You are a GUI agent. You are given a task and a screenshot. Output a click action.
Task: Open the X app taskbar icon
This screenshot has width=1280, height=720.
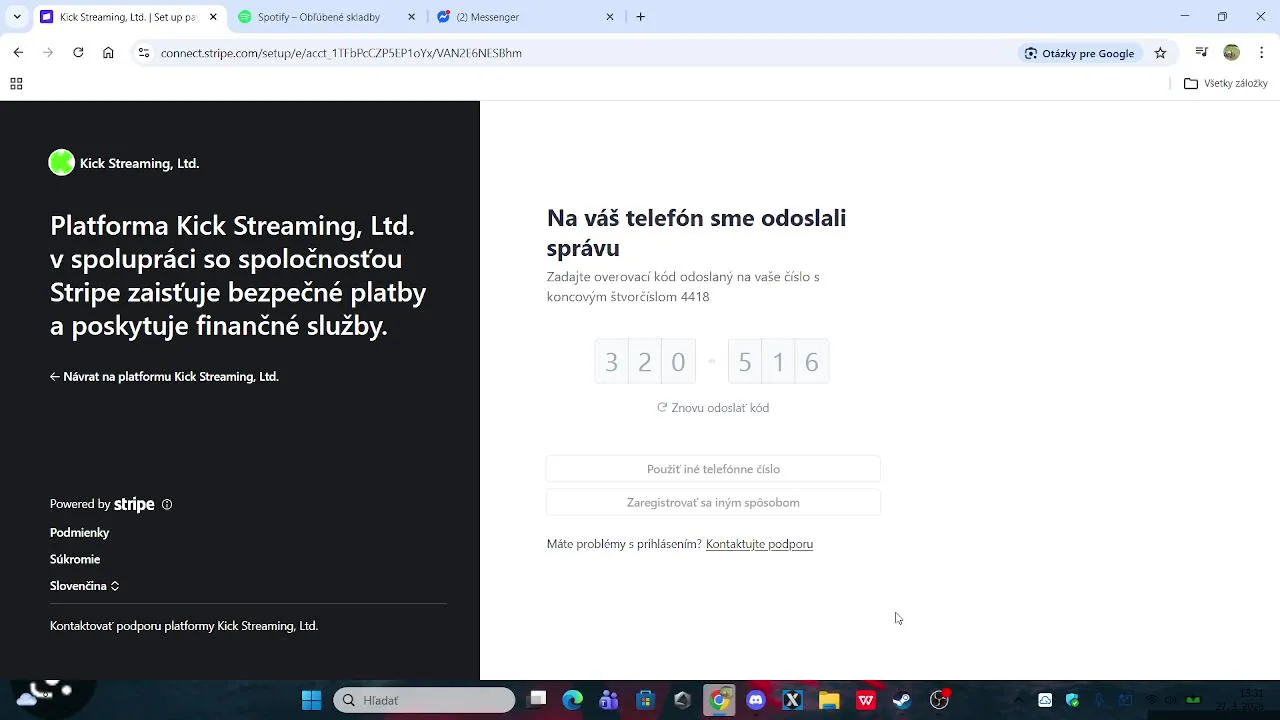click(x=792, y=700)
